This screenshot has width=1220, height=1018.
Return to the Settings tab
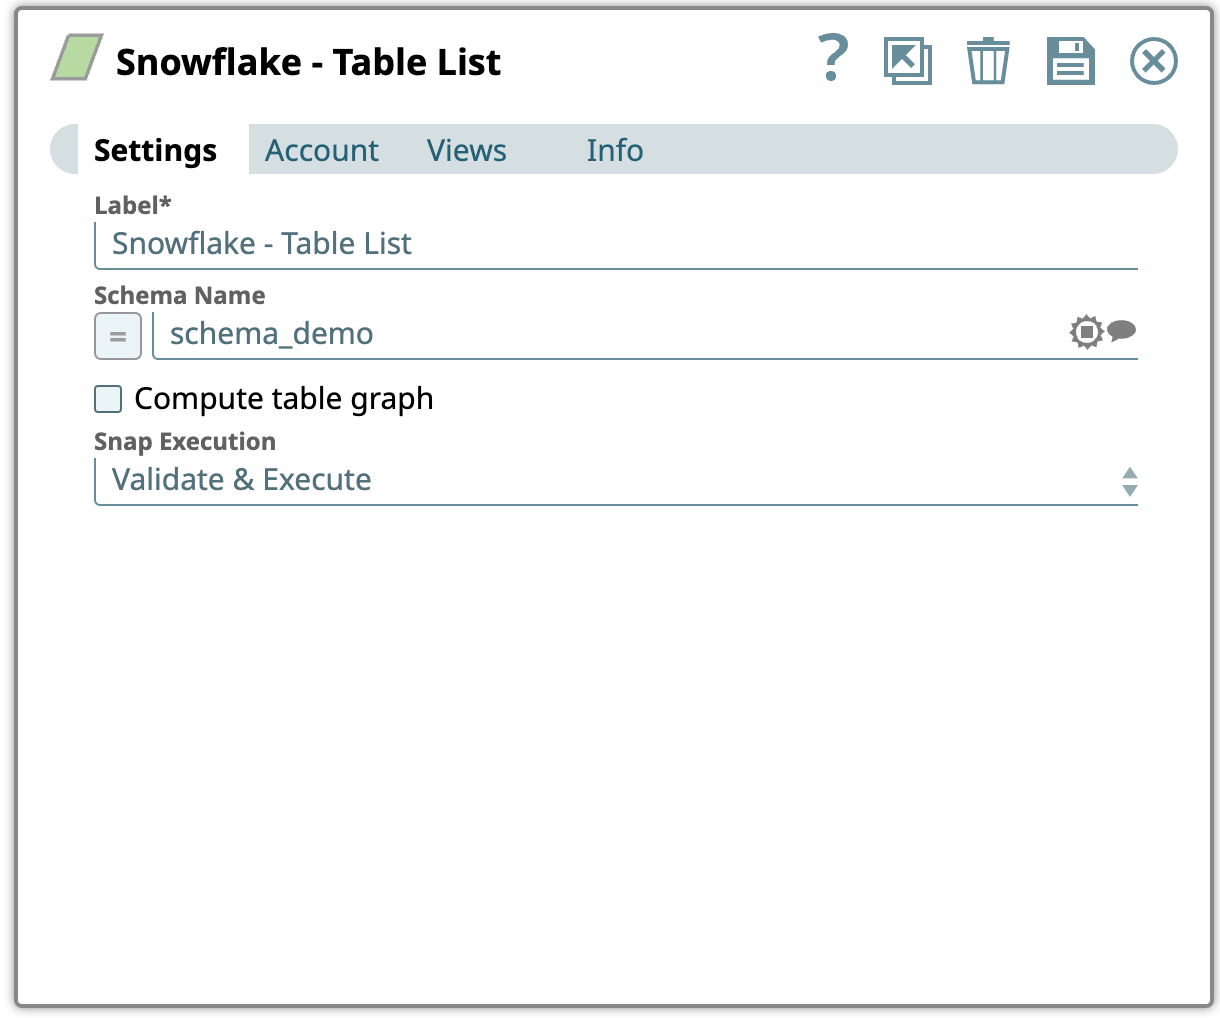pos(155,150)
